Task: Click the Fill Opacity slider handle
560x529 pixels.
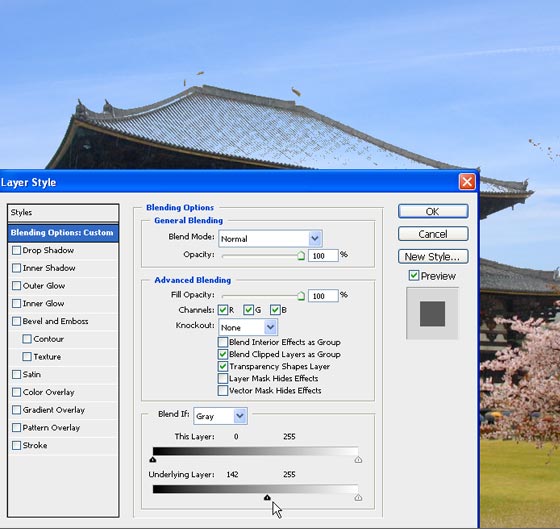Action: (x=301, y=296)
